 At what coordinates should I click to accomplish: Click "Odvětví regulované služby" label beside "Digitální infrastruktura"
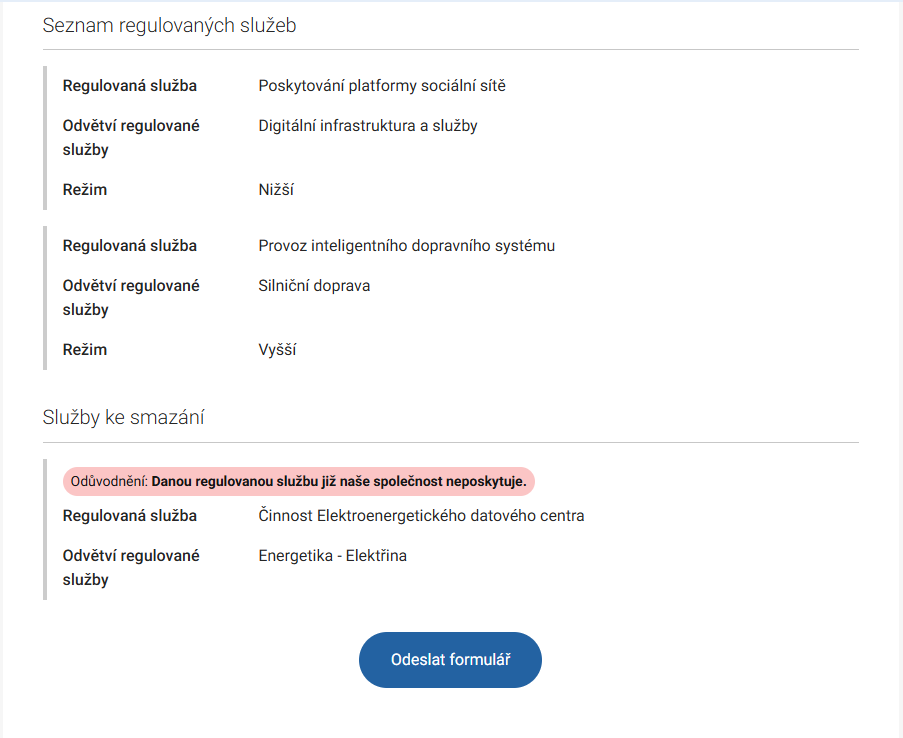(x=131, y=138)
